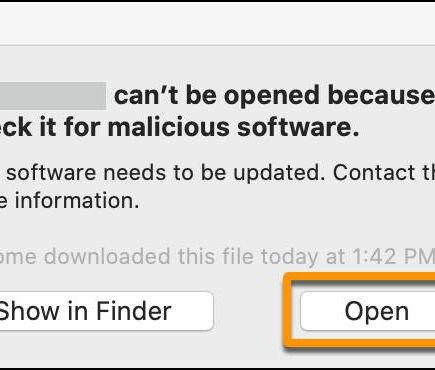This screenshot has width=435, height=370.
Task: Select the grayed-out redacted app name
Action: click(x=53, y=96)
